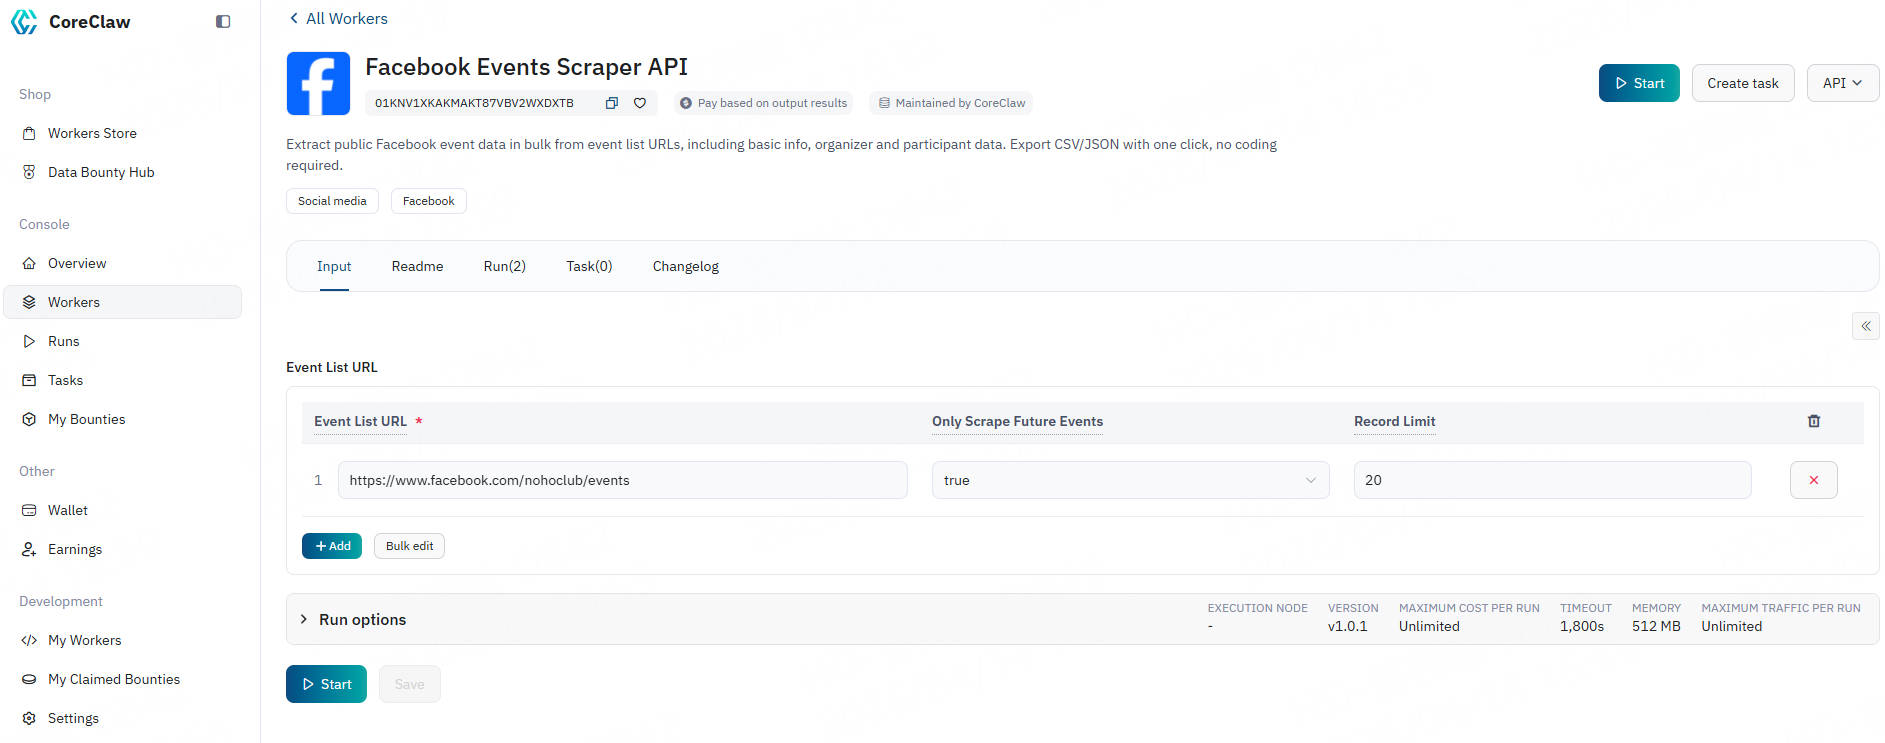Click the Event List URL input field
The height and width of the screenshot is (743, 1885).
coord(622,480)
